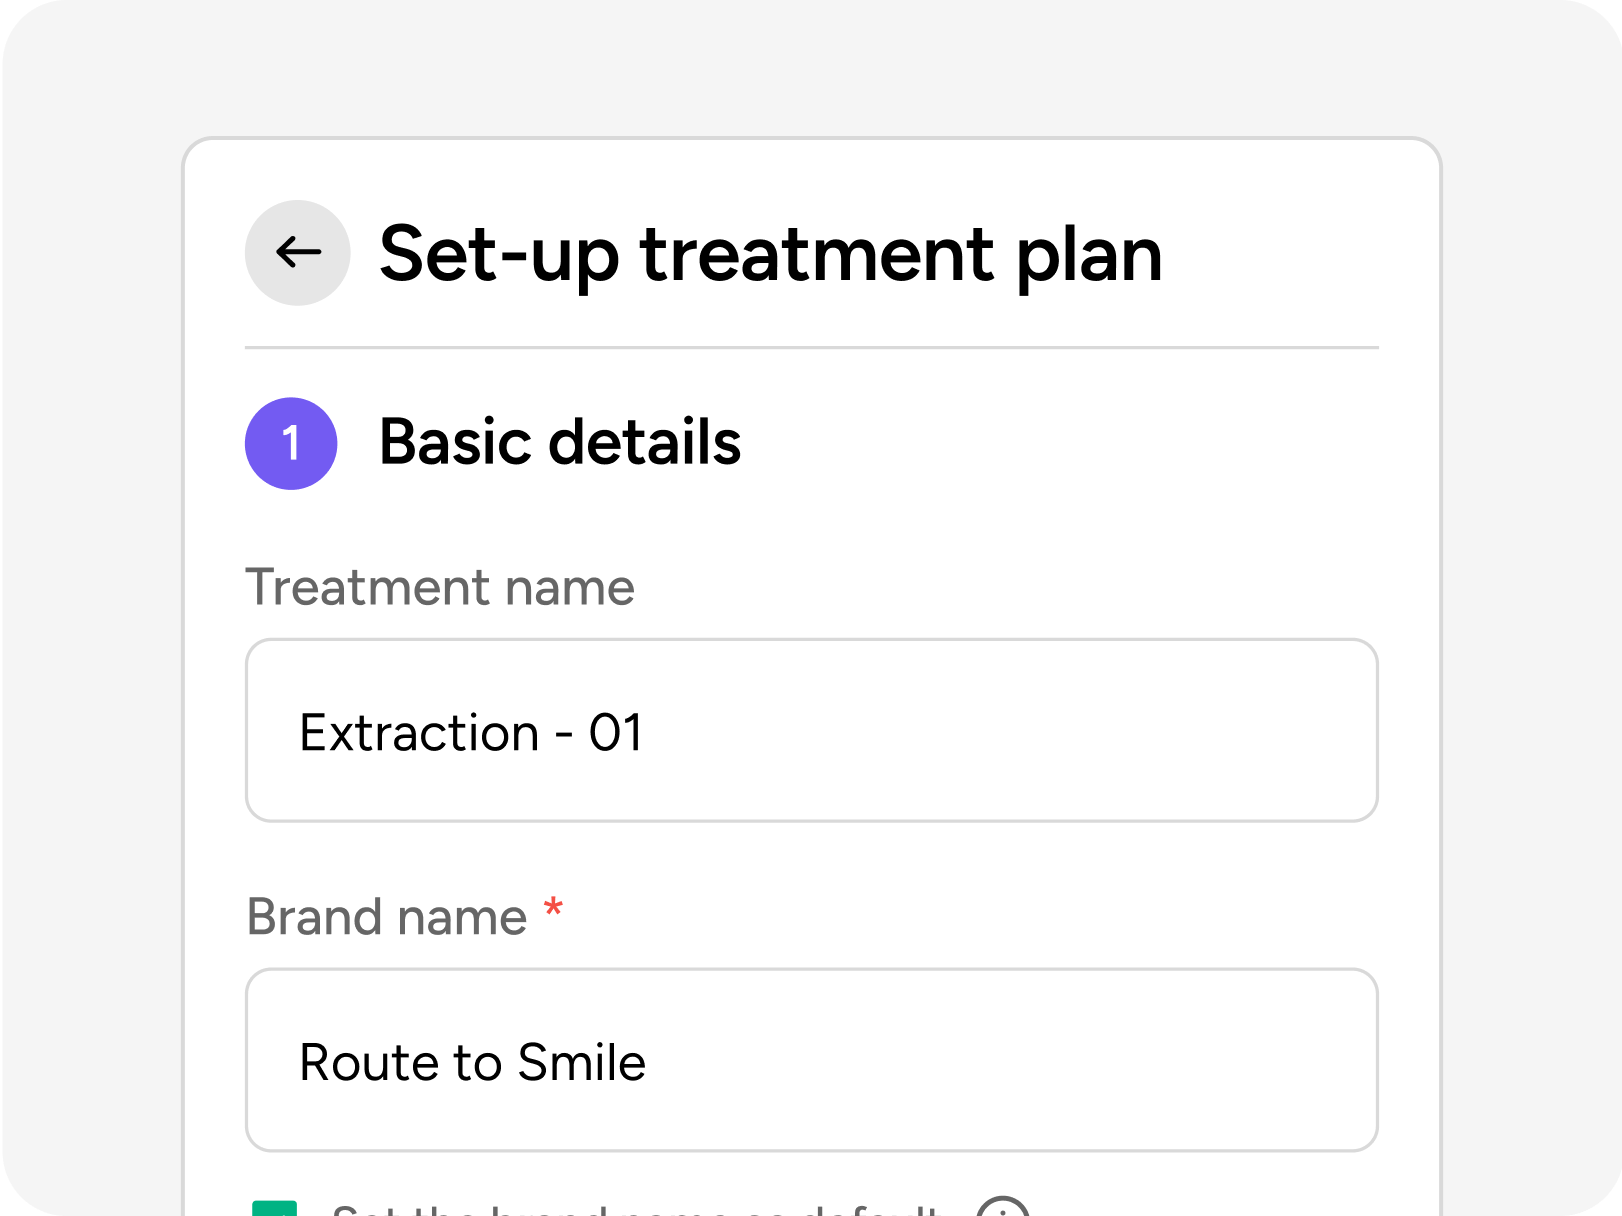Click the red required asterisk
This screenshot has width=1622, height=1216.
[x=553, y=909]
